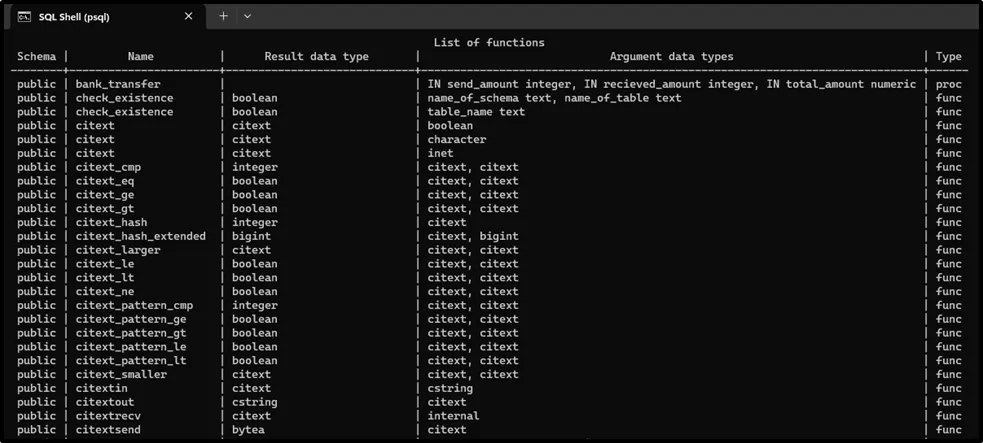
Task: Click the Schema column header
Action: 37,57
